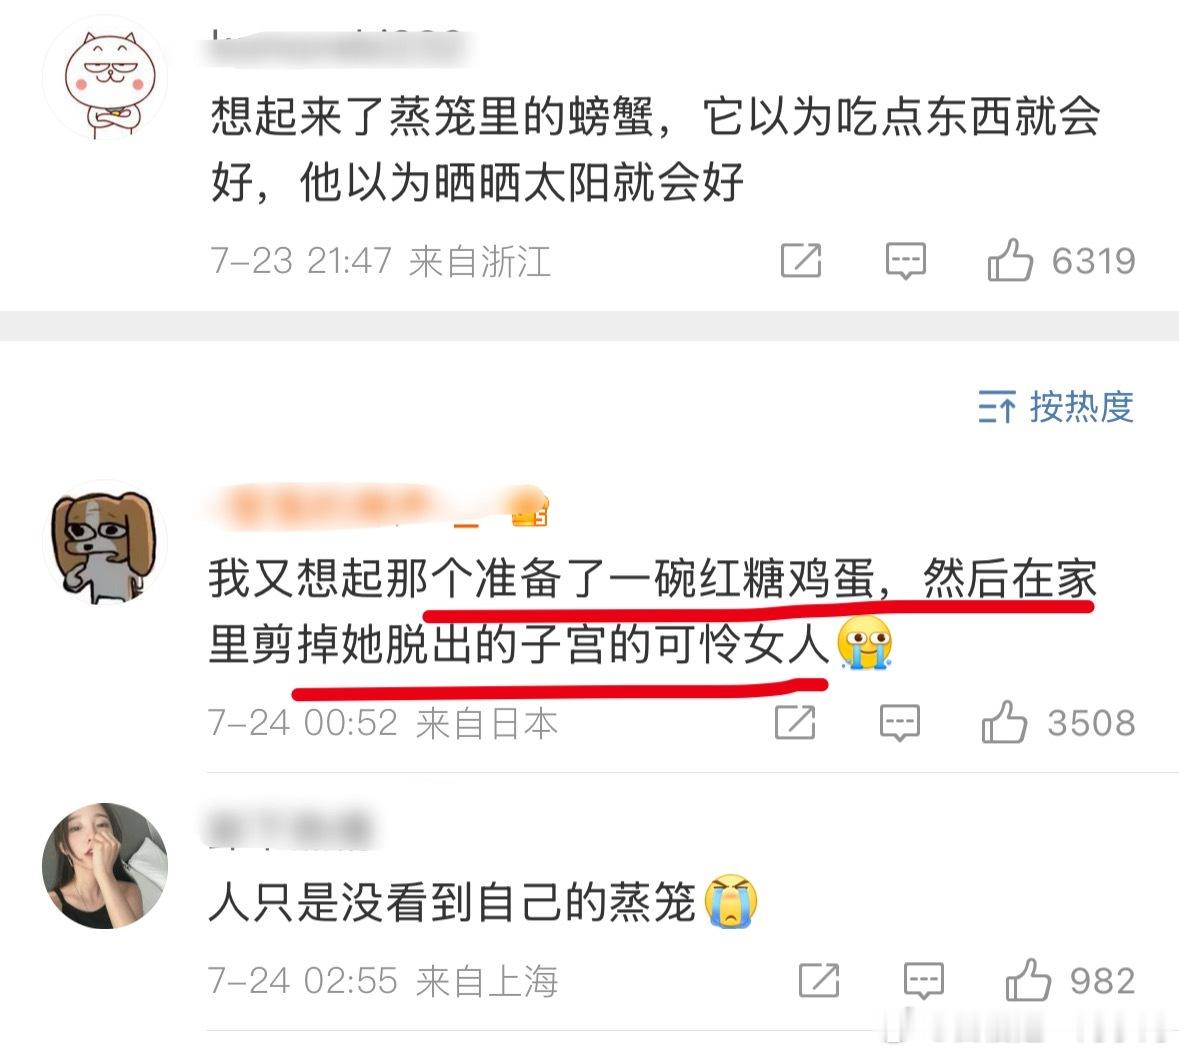Viewport: 1179px width, 1055px height.
Task: Tap the sort arrow icon beside 按热度
Action: (997, 407)
